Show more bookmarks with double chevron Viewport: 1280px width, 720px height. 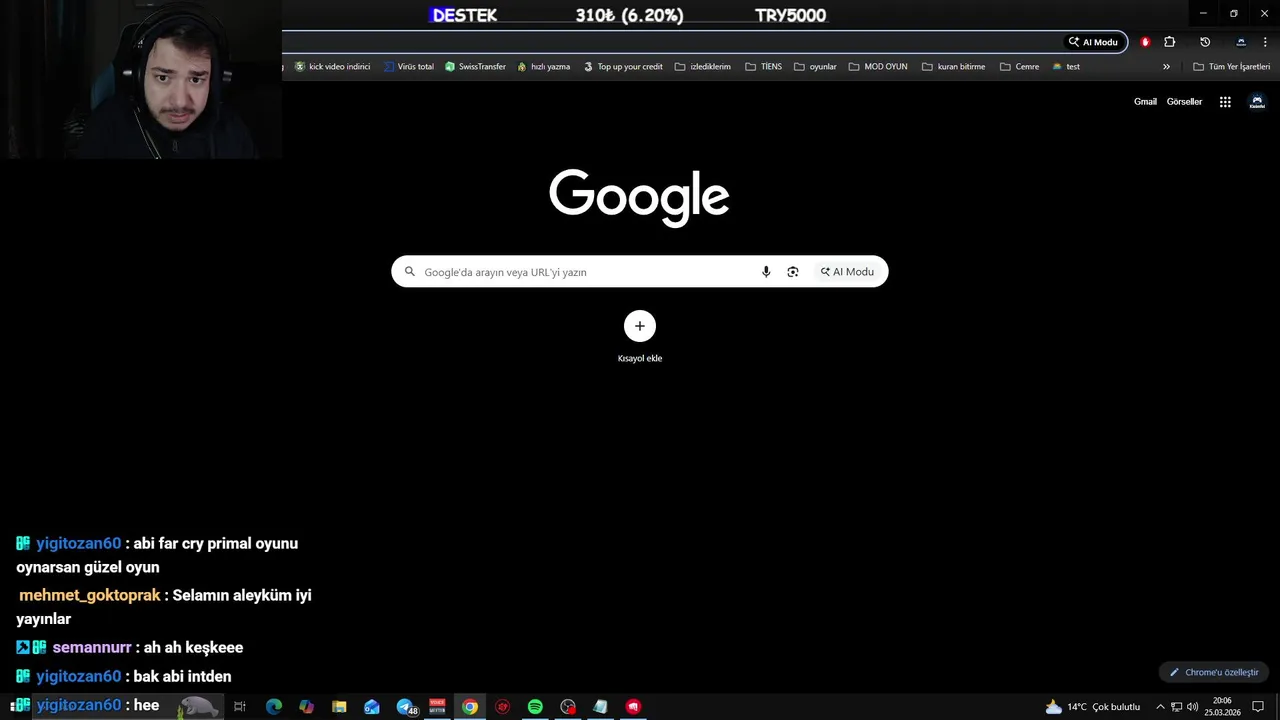tap(1166, 67)
